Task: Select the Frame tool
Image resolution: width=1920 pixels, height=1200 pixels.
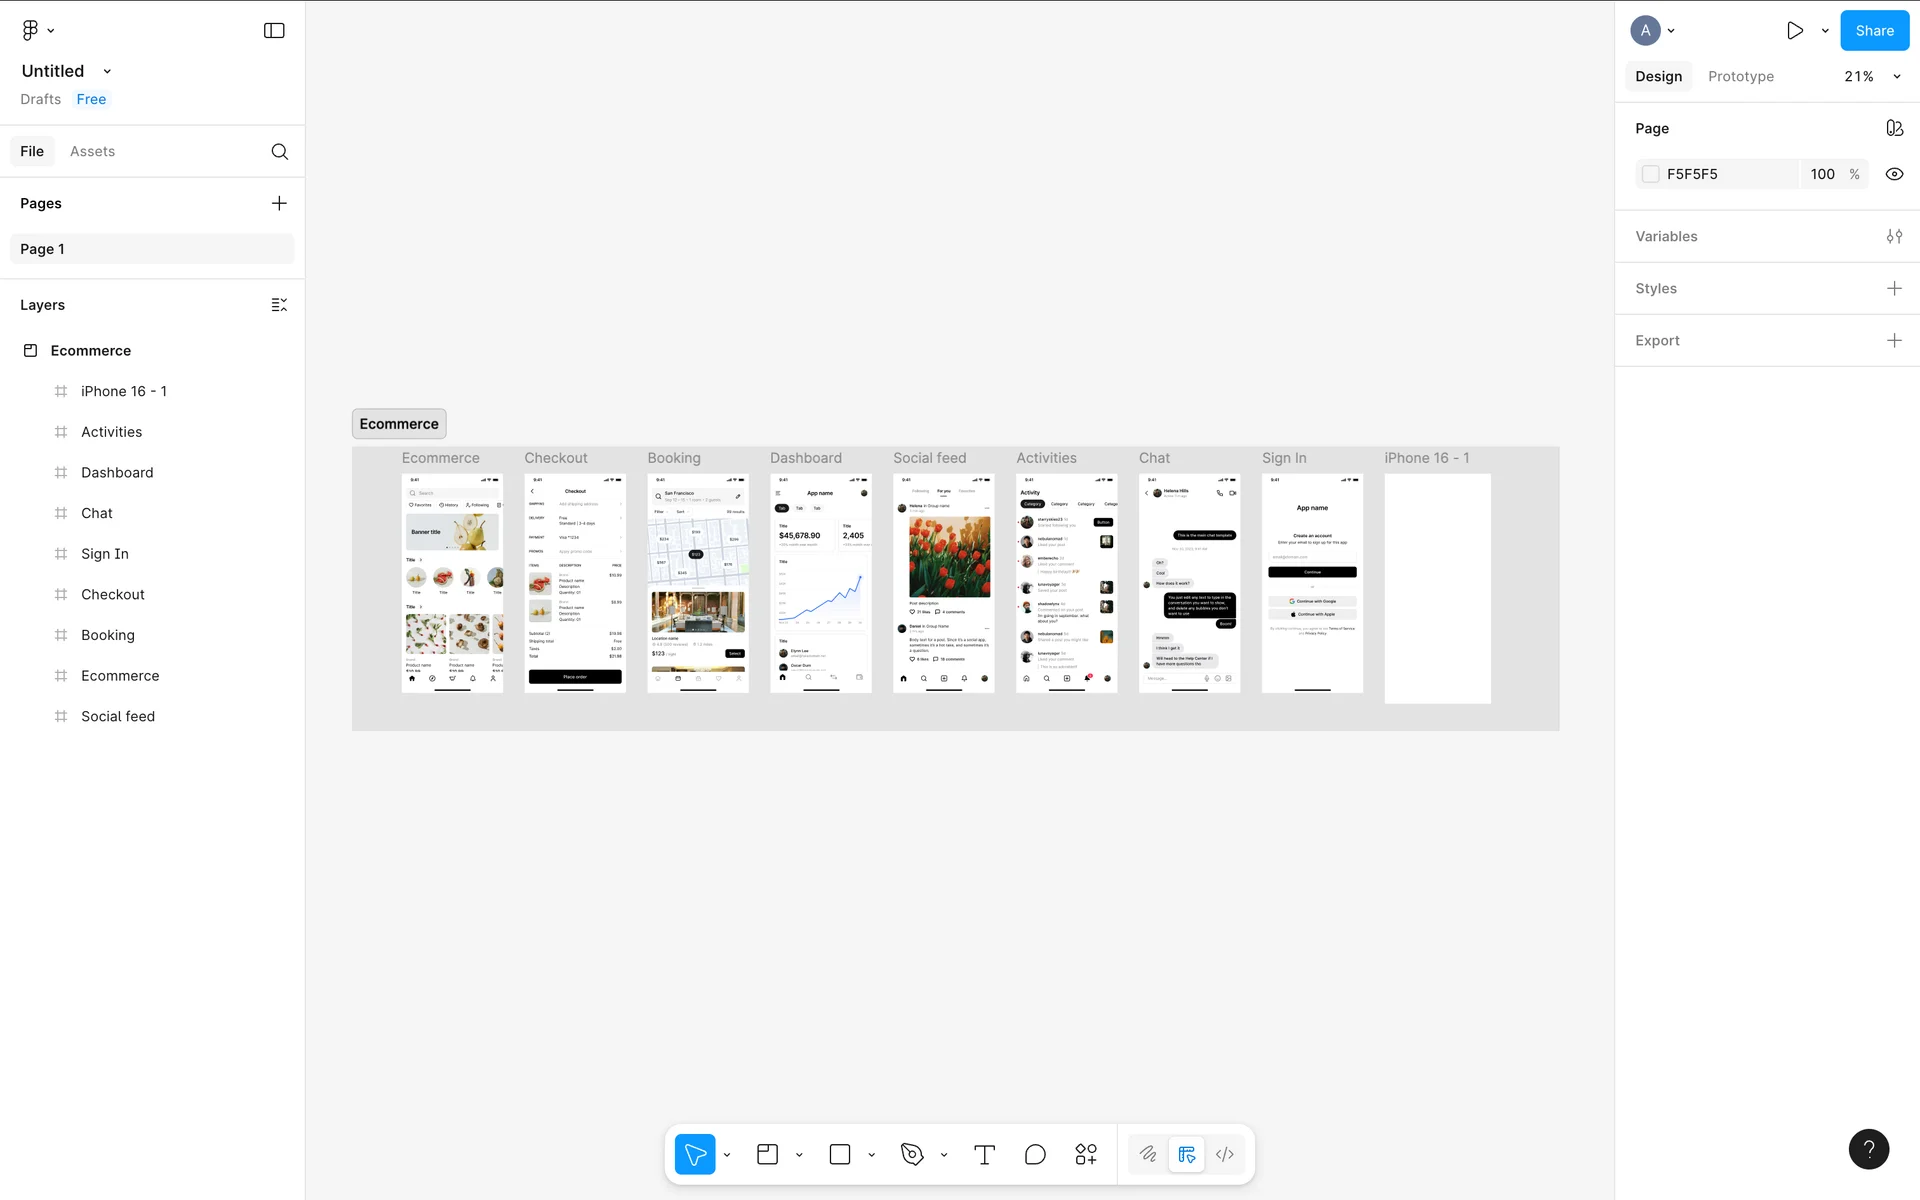Action: (x=767, y=1154)
